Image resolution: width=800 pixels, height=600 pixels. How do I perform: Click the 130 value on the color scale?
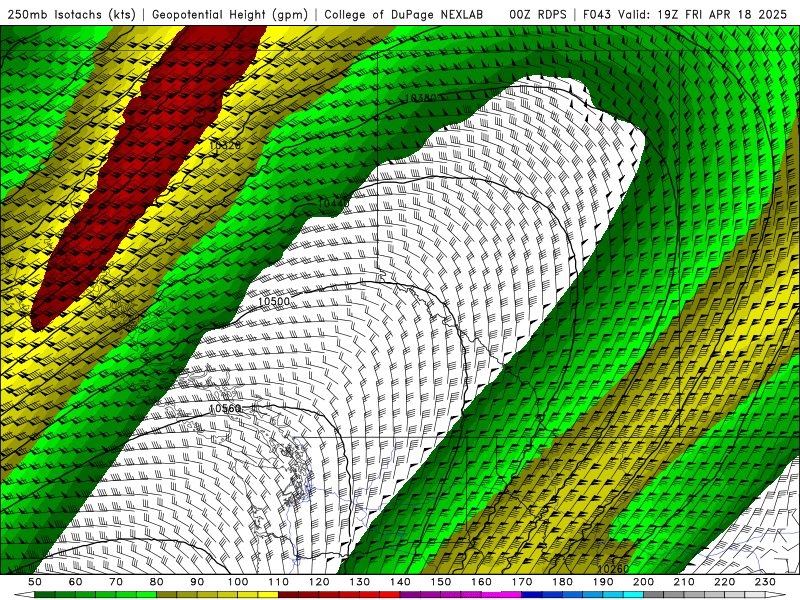pos(360,582)
